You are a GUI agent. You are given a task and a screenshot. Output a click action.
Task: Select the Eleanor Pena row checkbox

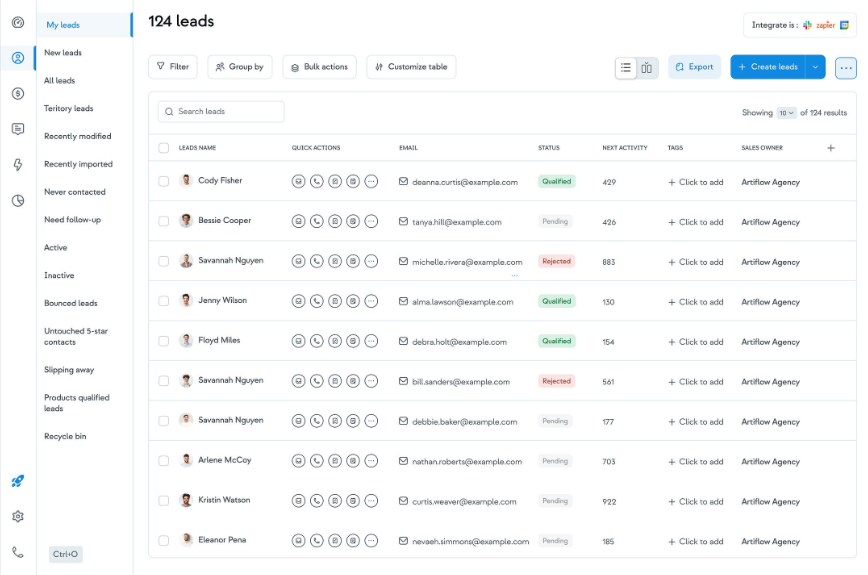click(x=163, y=541)
